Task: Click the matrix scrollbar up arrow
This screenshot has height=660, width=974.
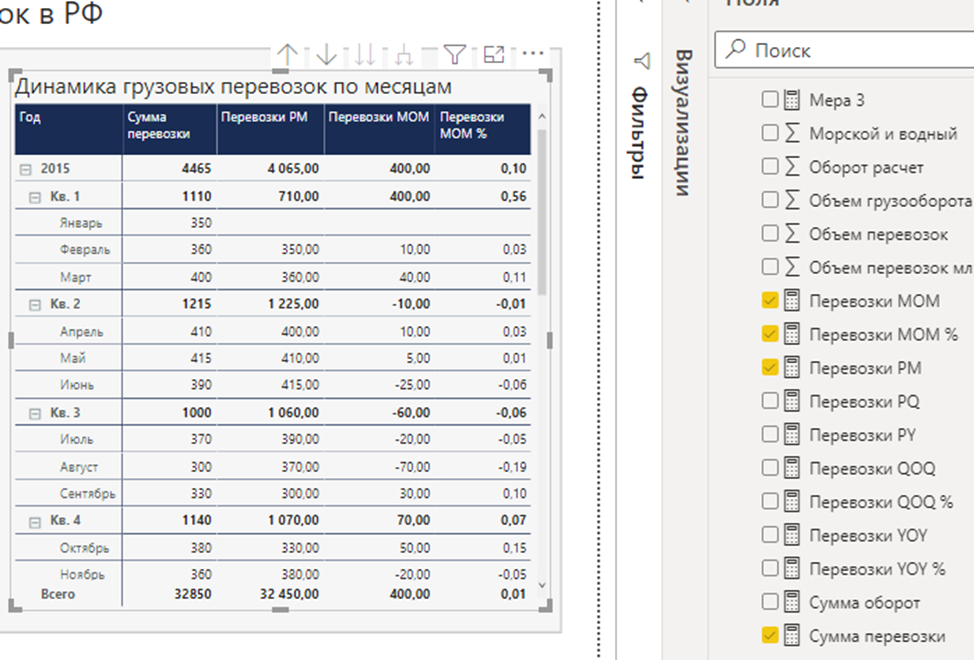Action: tap(542, 116)
